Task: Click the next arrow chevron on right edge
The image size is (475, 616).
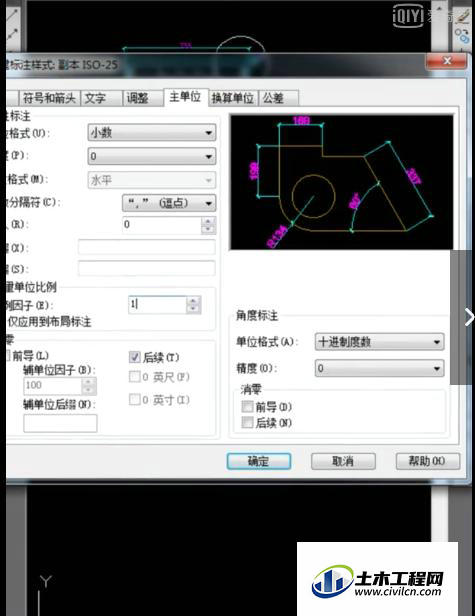Action: pos(469,317)
